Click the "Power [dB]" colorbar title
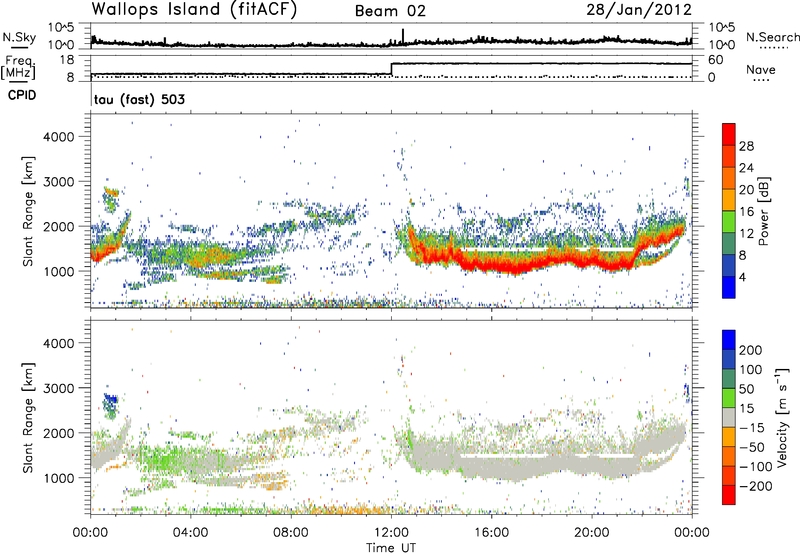Screen dimensions: 800x554 [x=763, y=211]
